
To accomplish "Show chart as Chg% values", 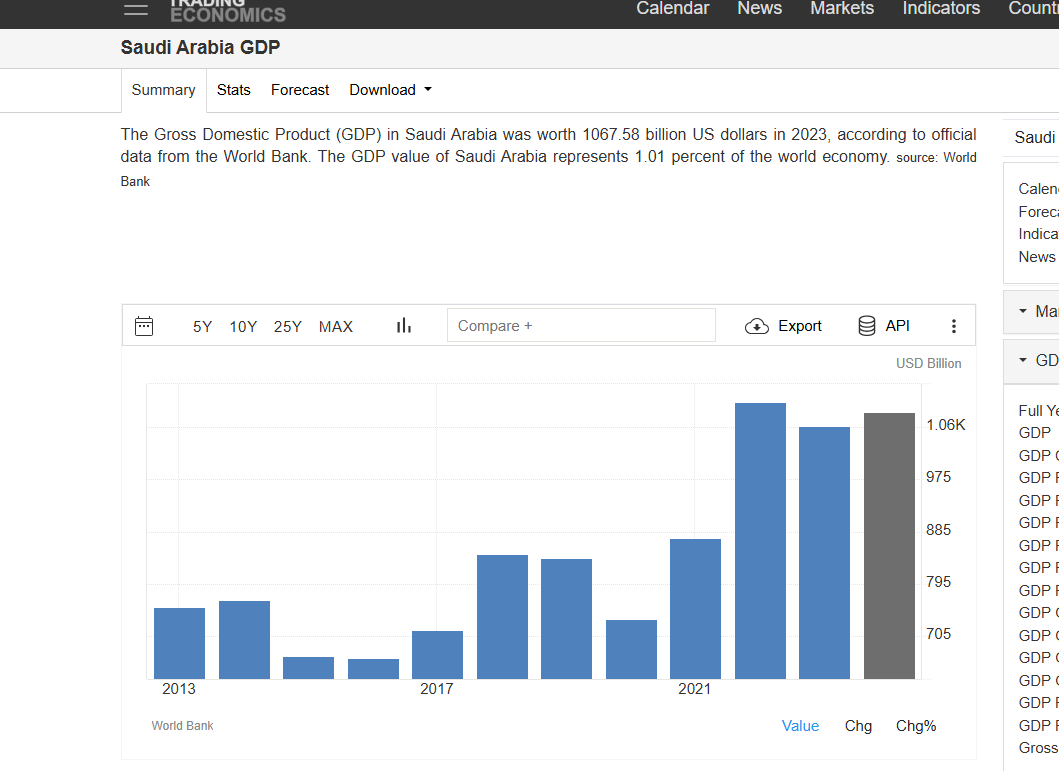I will (916, 726).
